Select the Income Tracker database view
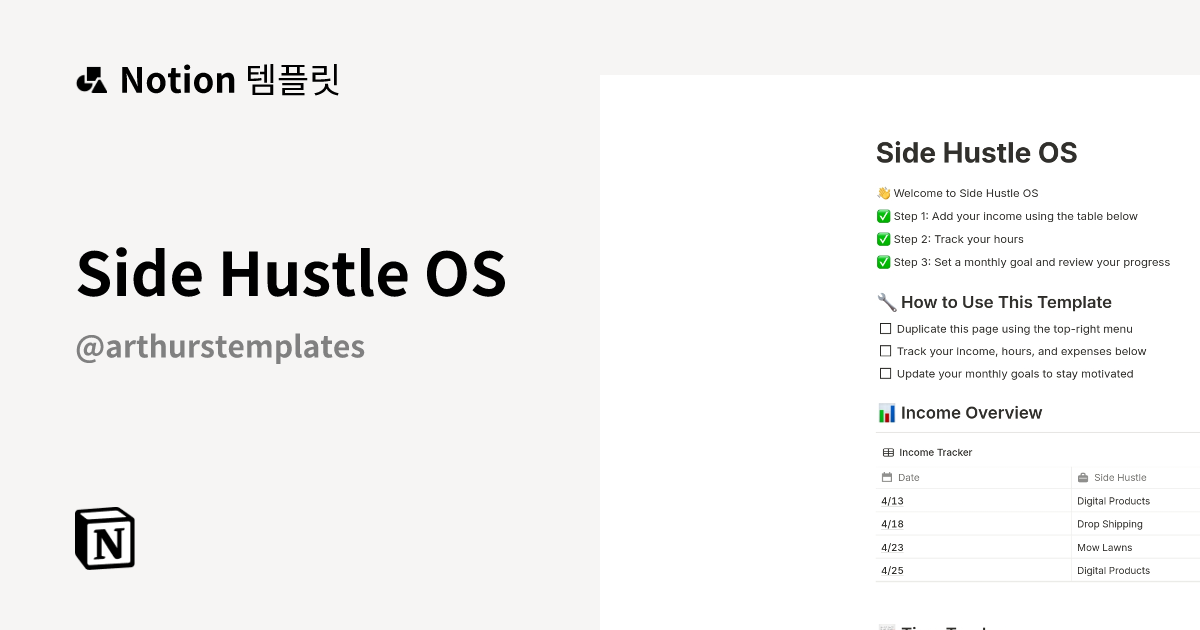 pos(937,452)
